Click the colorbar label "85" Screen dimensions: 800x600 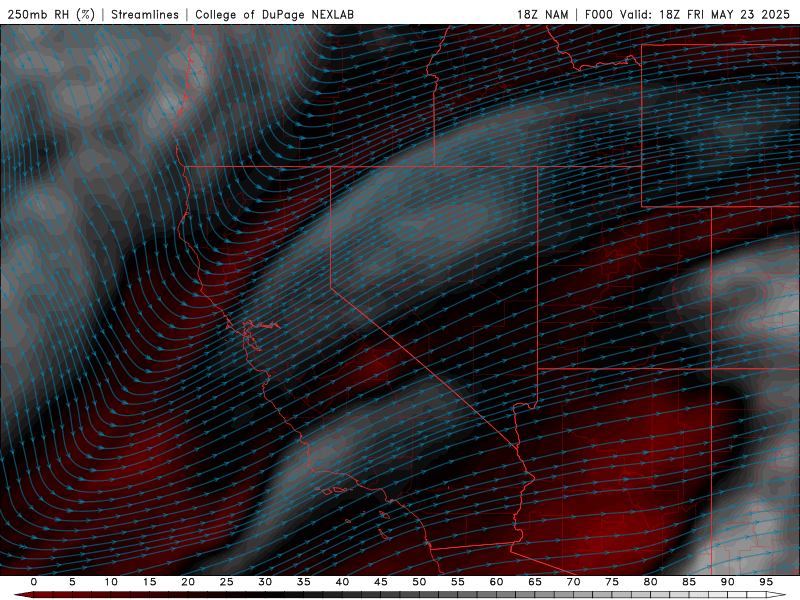pyautogui.click(x=689, y=582)
